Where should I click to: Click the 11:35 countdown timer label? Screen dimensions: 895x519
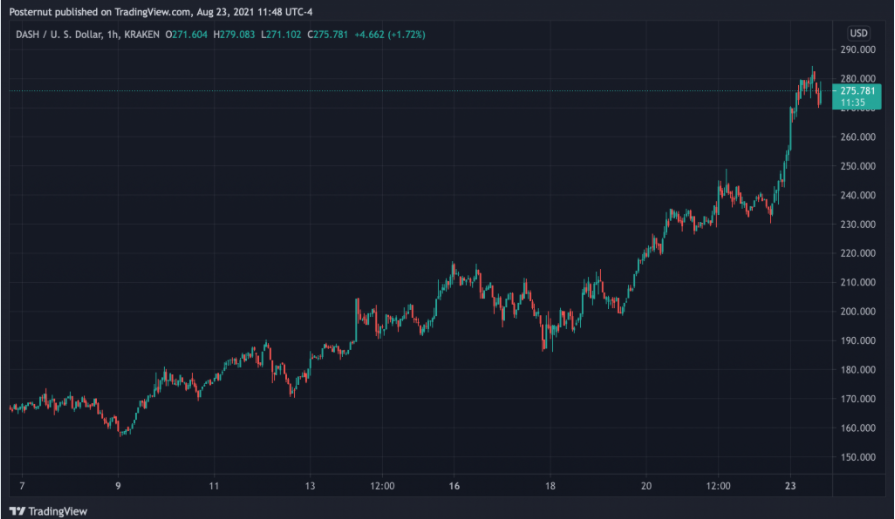tap(852, 103)
